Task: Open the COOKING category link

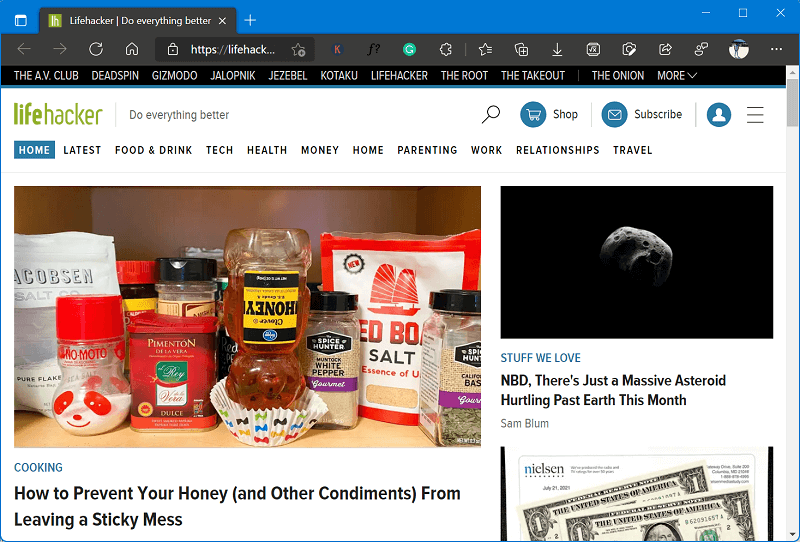Action: tap(38, 467)
